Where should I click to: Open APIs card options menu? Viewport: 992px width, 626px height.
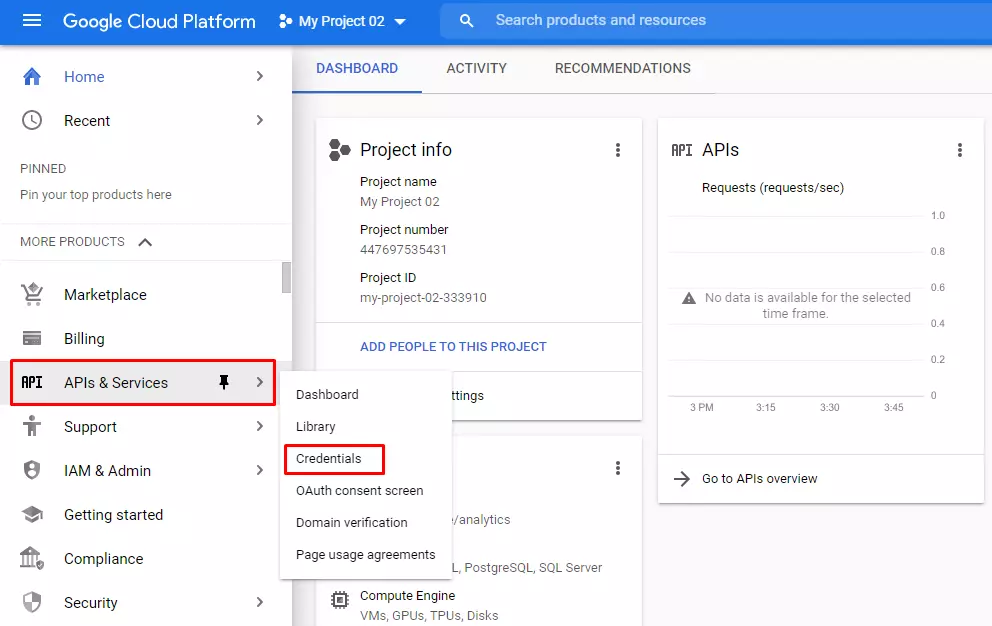[x=960, y=150]
